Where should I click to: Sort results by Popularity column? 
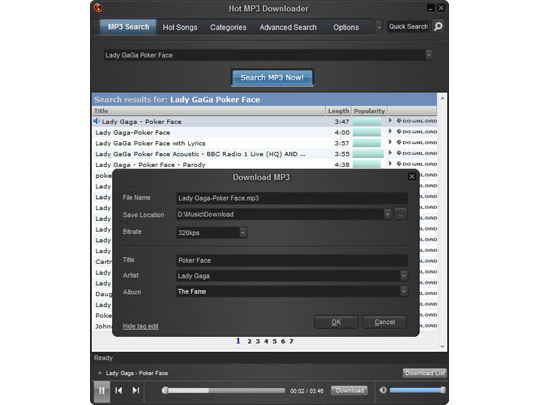tap(369, 111)
